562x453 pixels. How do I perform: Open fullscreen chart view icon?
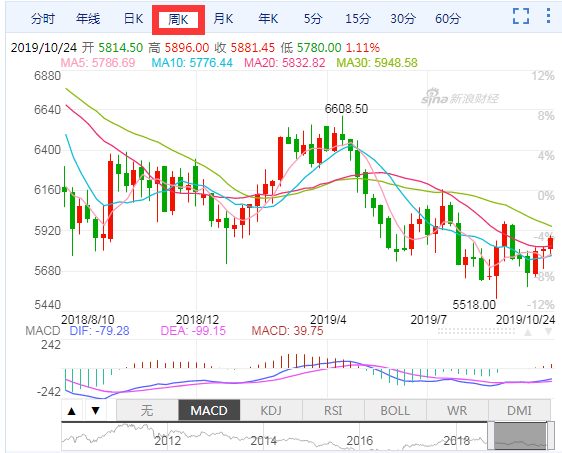[521, 16]
